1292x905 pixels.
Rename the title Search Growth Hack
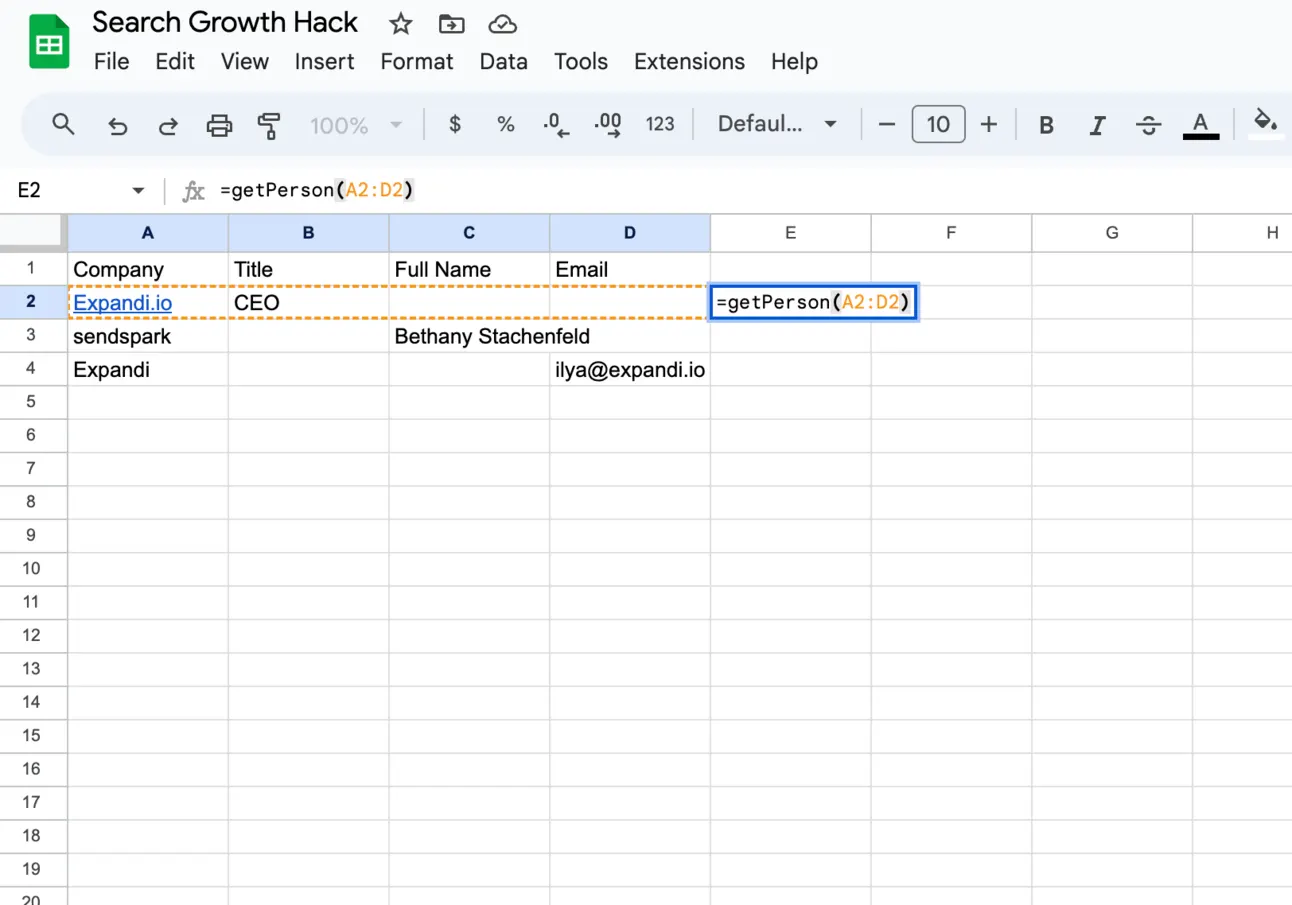[225, 22]
